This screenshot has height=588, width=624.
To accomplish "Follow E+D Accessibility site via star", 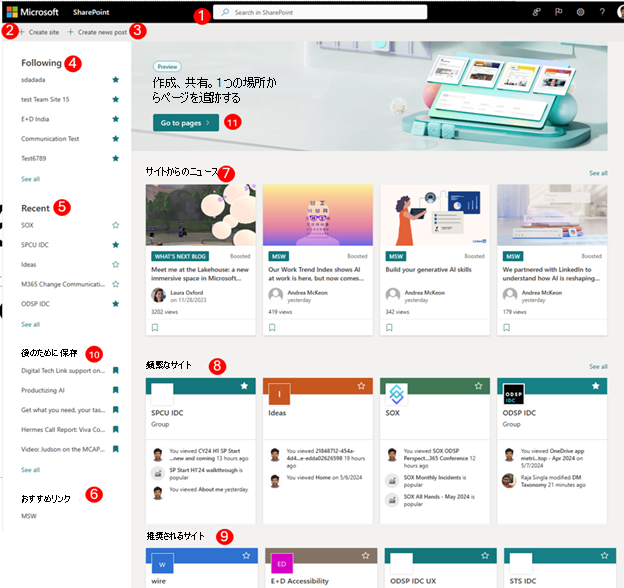I will coord(365,556).
